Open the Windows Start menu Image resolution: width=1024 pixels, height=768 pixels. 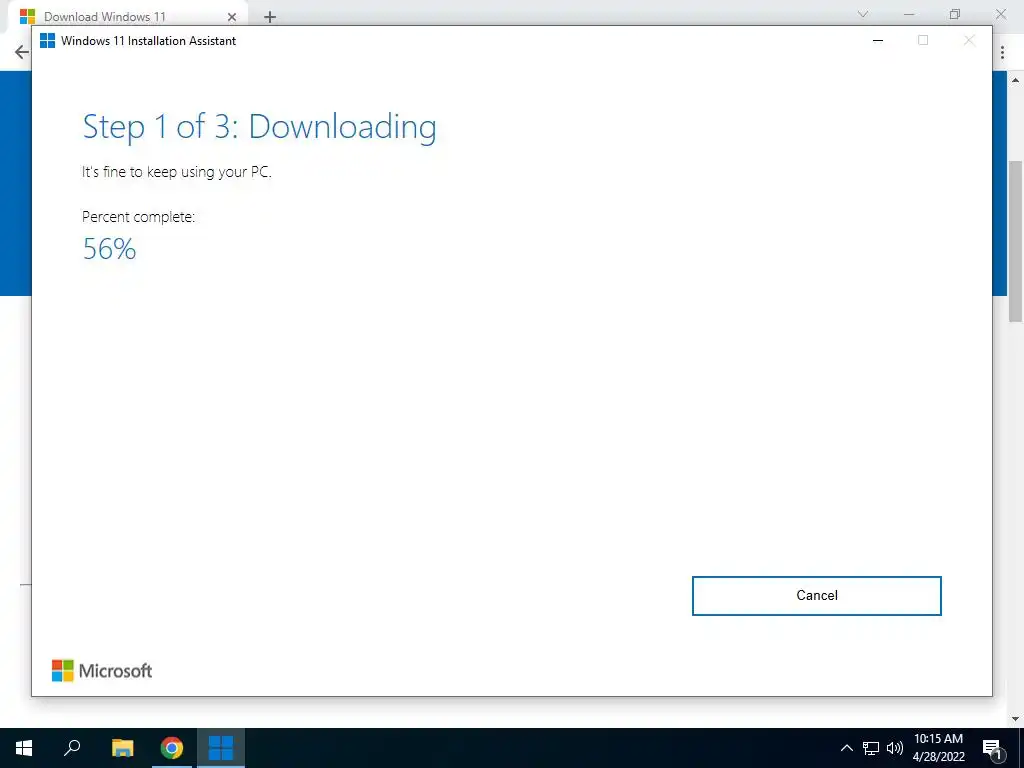(x=24, y=748)
